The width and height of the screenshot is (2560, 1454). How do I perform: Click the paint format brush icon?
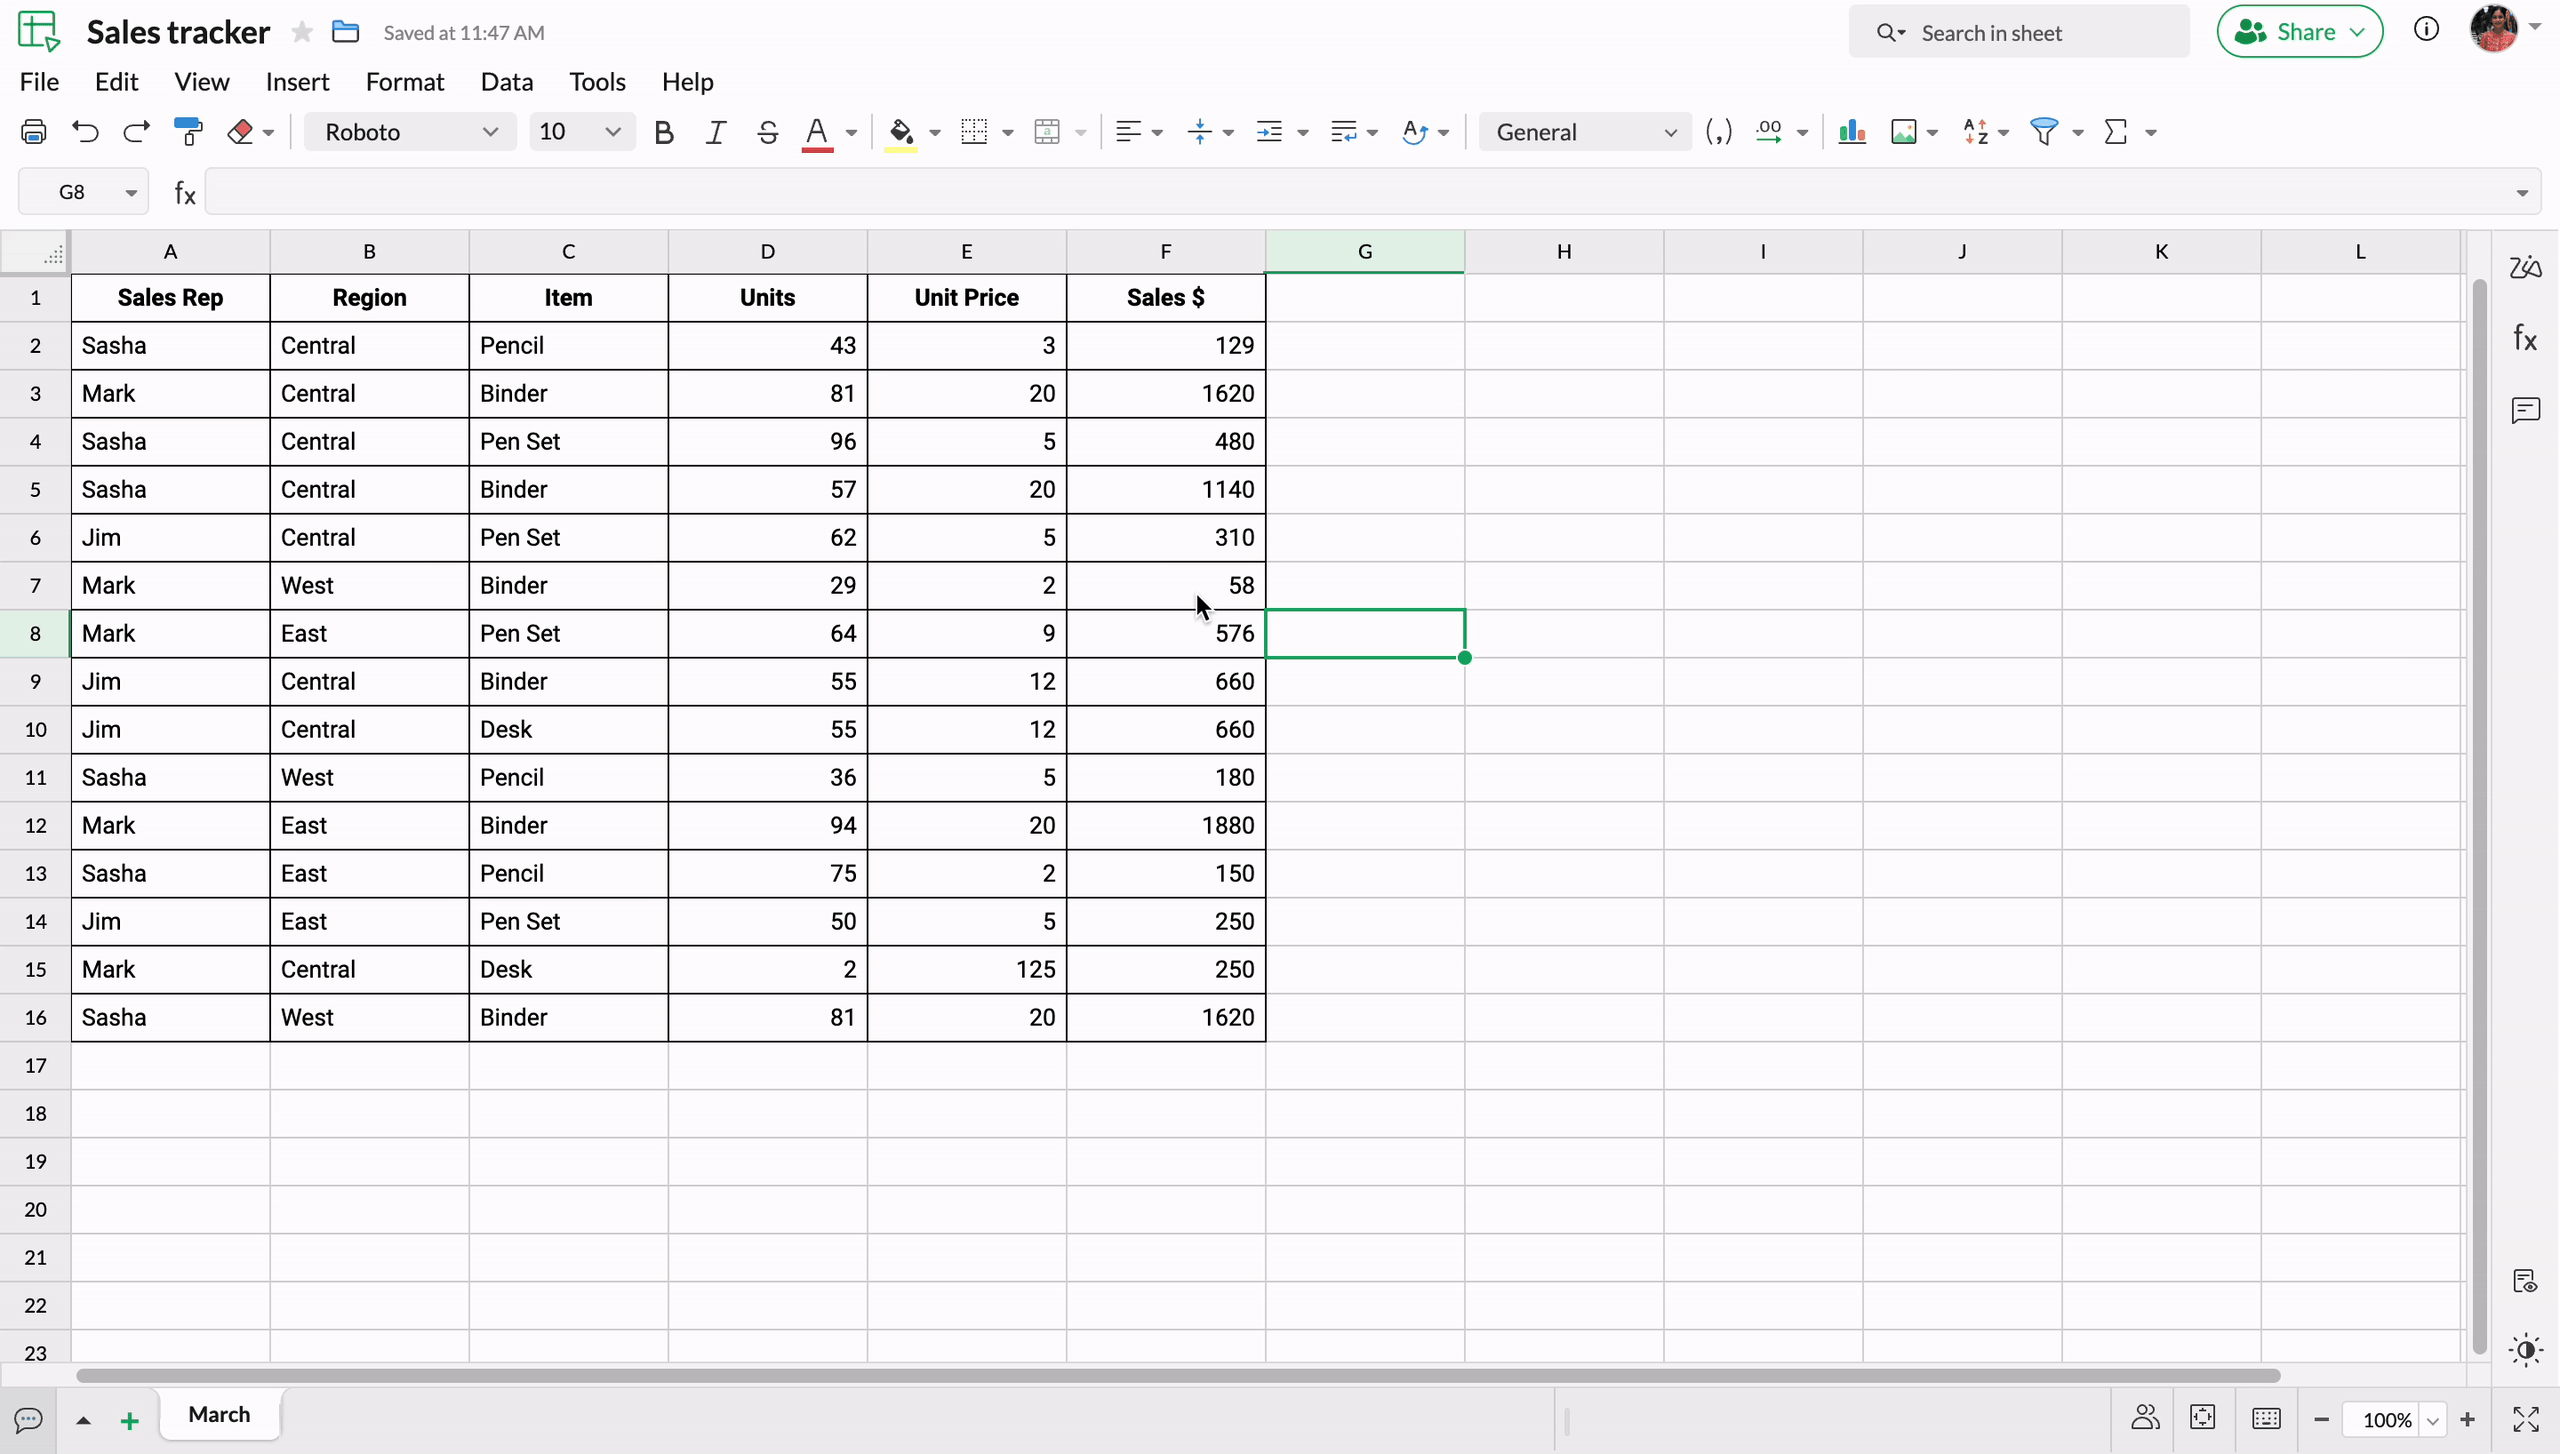point(188,132)
